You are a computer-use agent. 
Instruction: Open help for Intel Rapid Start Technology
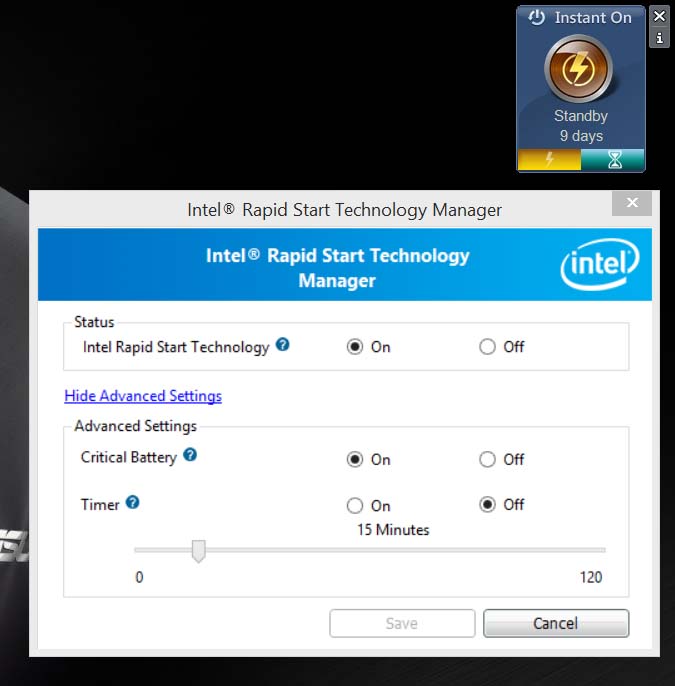pos(283,345)
